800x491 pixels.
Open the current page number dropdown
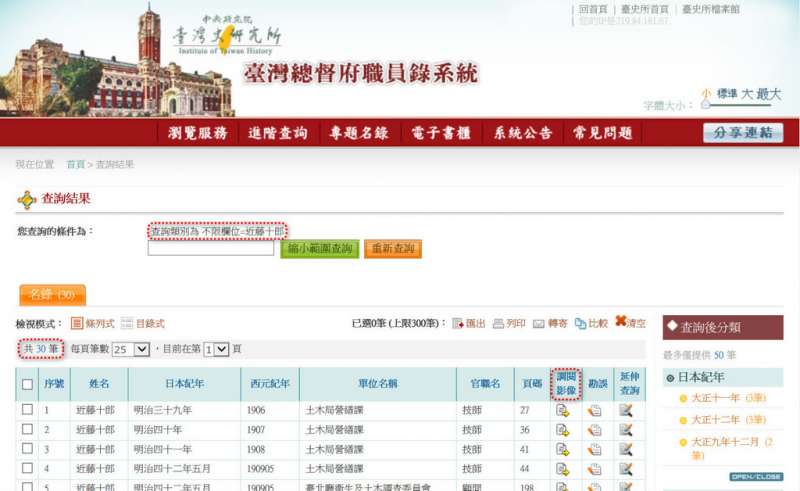point(216,349)
